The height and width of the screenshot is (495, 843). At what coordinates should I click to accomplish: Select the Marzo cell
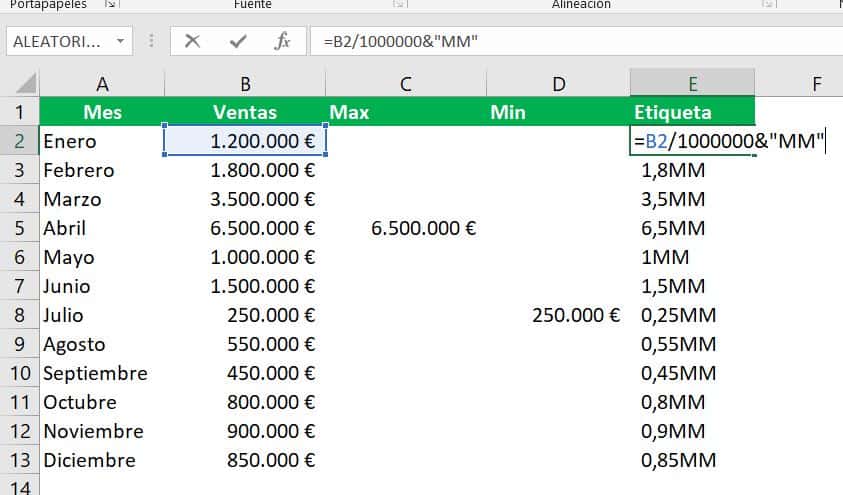tap(102, 199)
